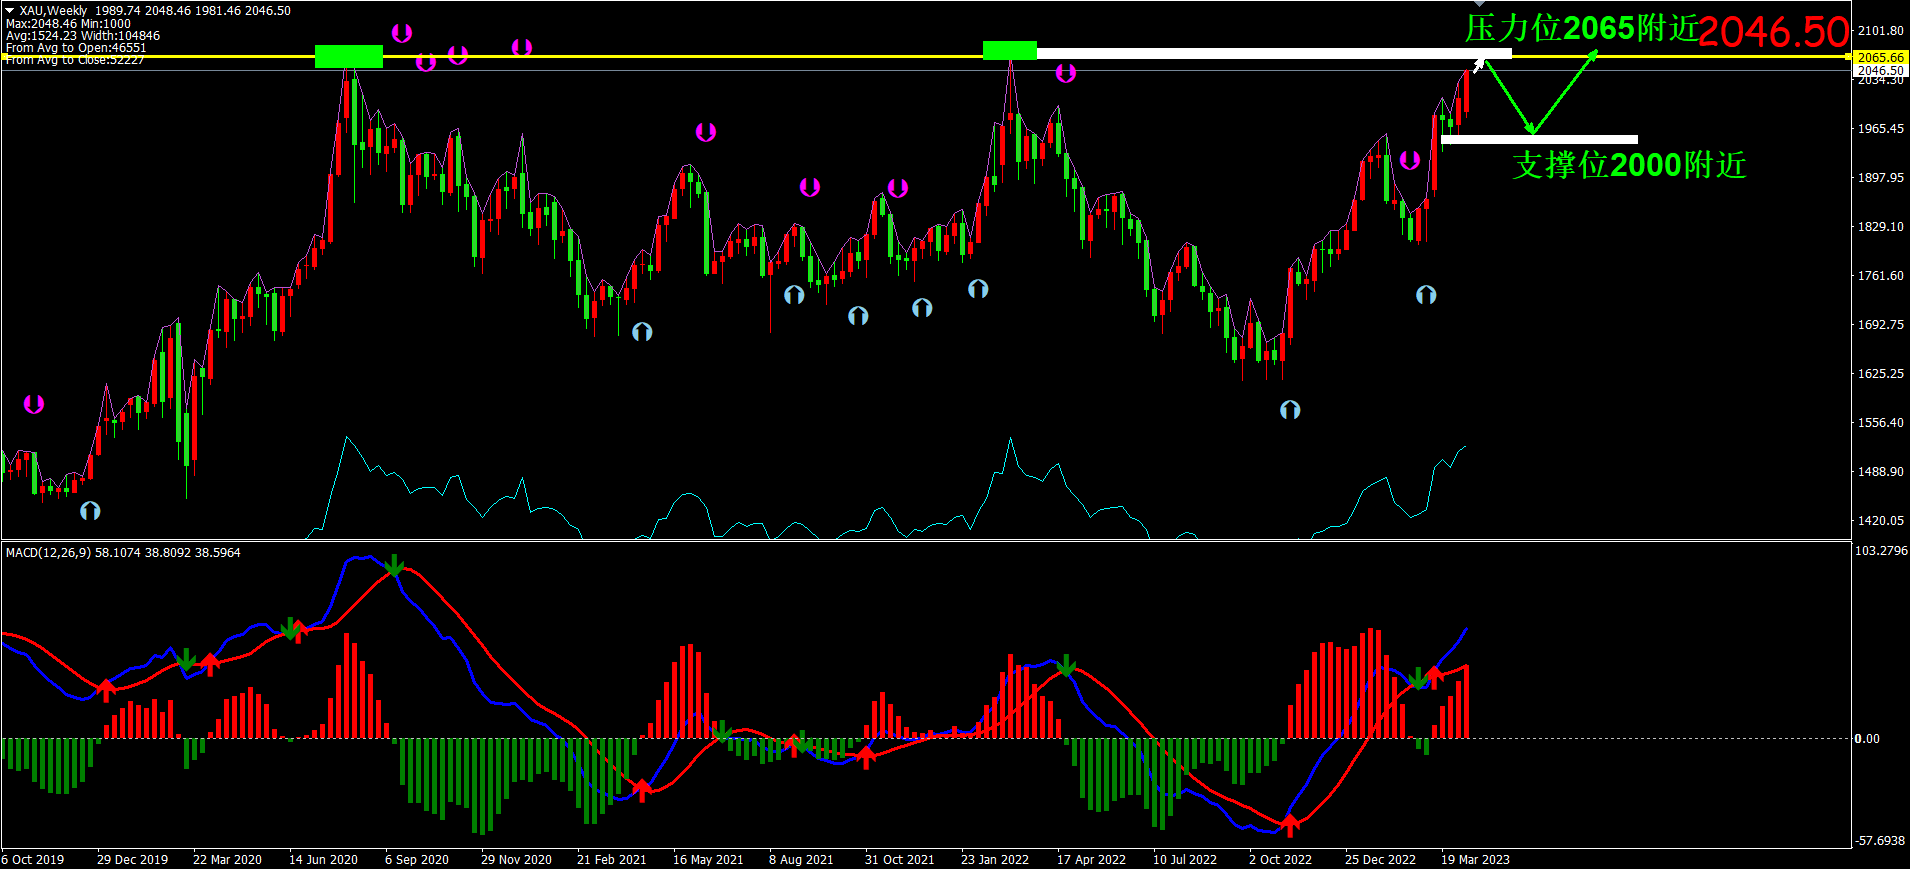The height and width of the screenshot is (869, 1910).
Task: Click the triangle before the XAU,Weekly title
Action: [10, 10]
